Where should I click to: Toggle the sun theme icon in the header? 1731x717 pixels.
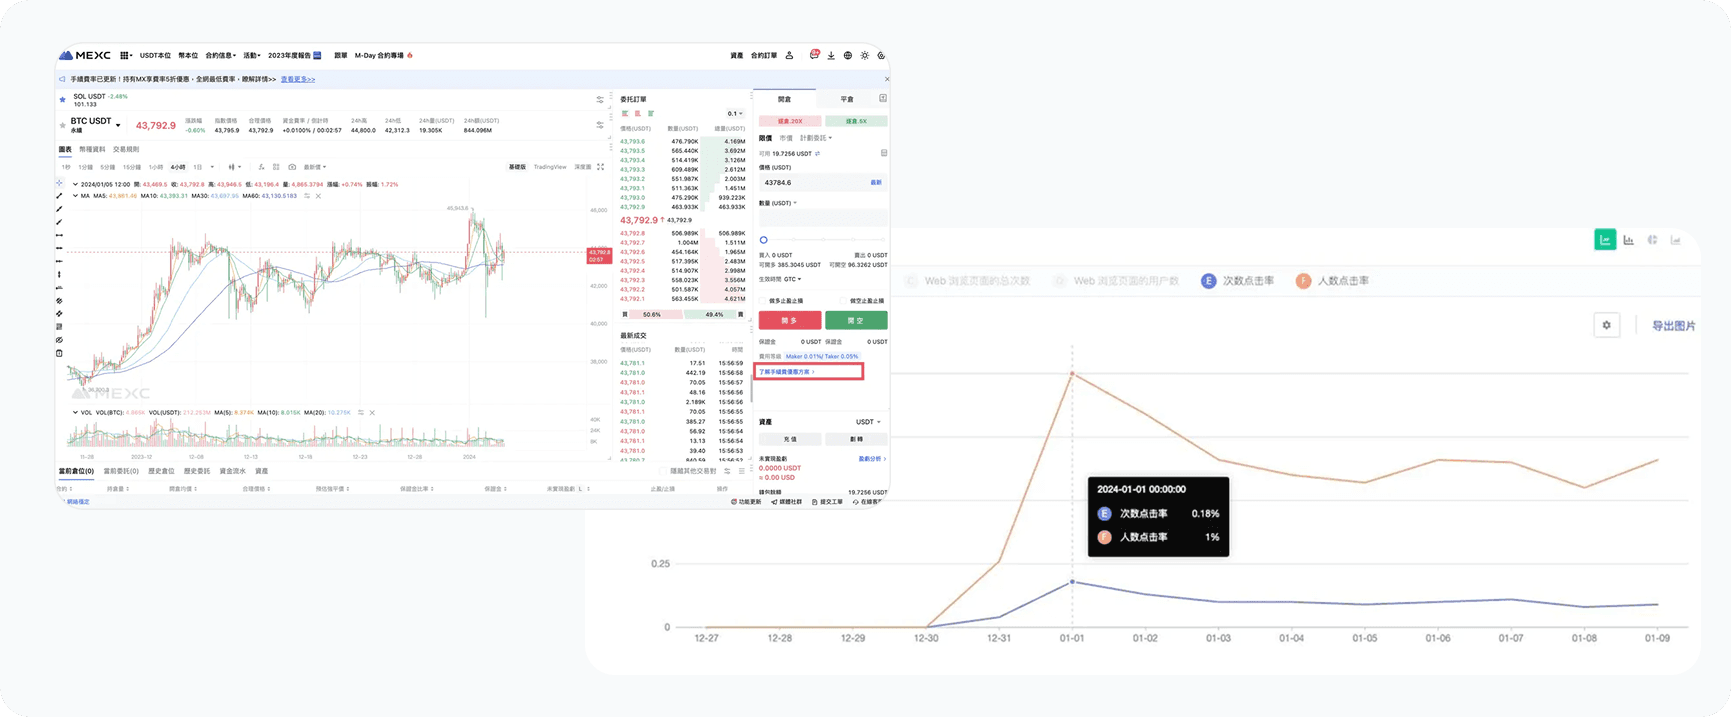865,56
